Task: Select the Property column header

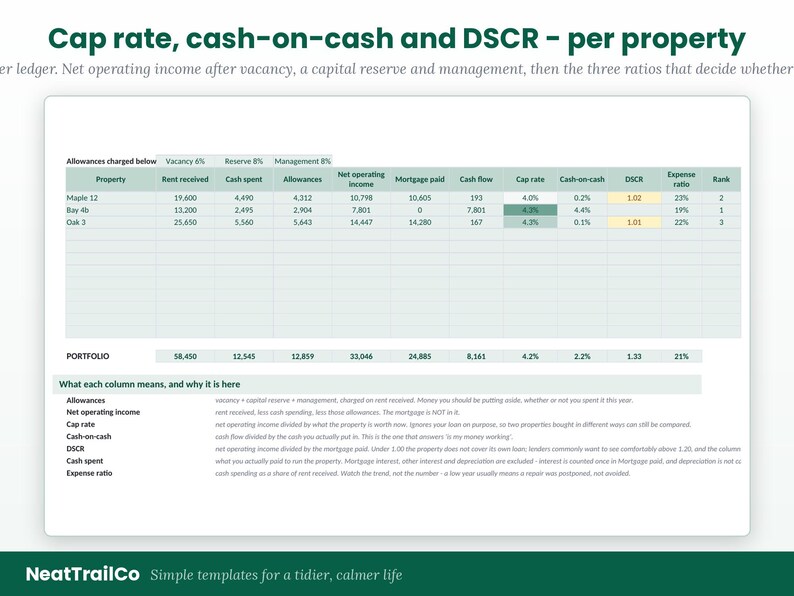Action: click(110, 179)
